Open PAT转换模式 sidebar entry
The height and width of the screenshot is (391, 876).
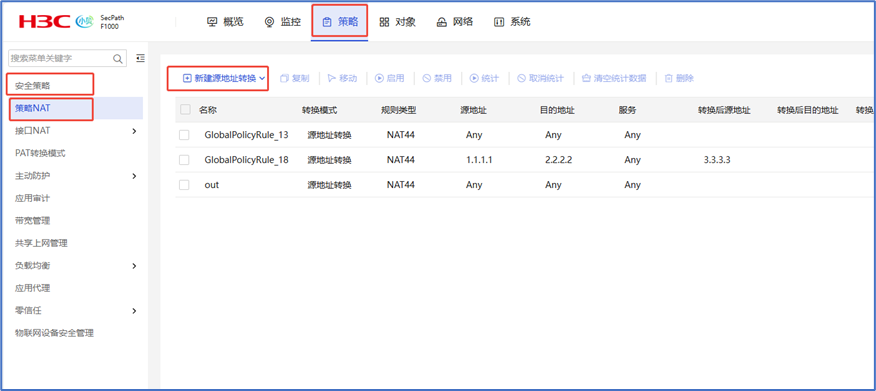40,153
